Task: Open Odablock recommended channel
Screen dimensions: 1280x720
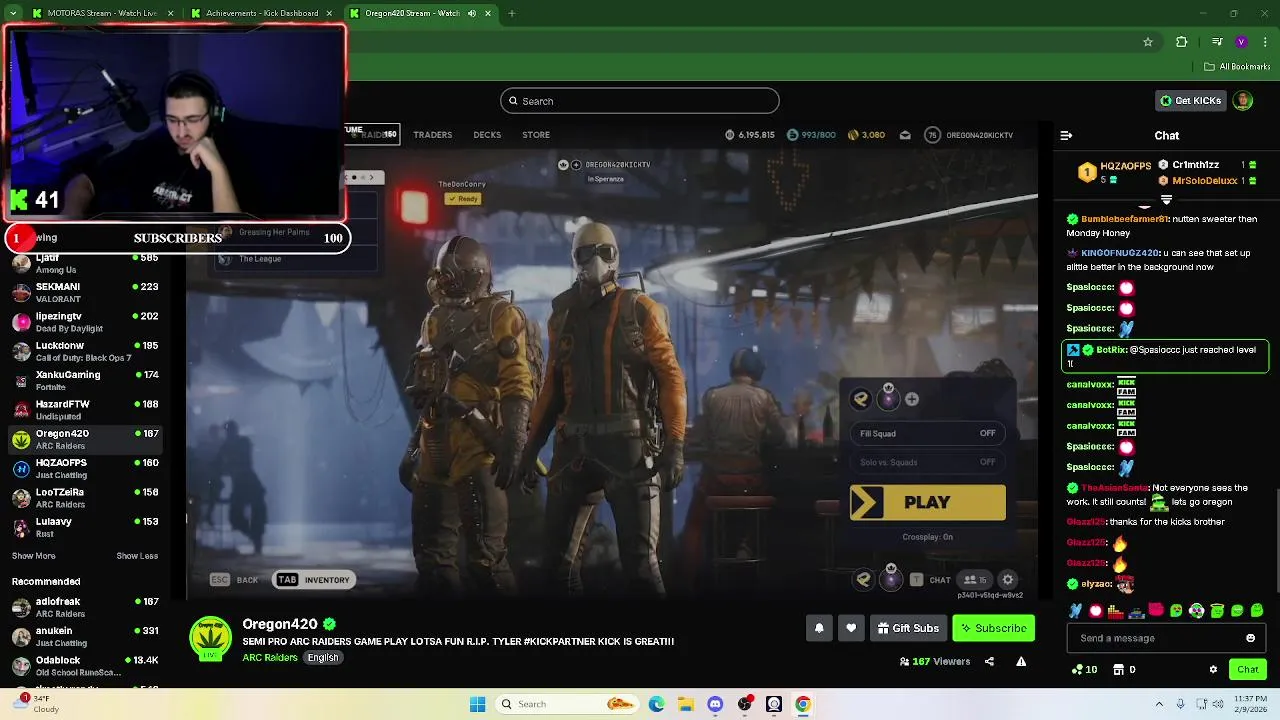Action: (85, 666)
